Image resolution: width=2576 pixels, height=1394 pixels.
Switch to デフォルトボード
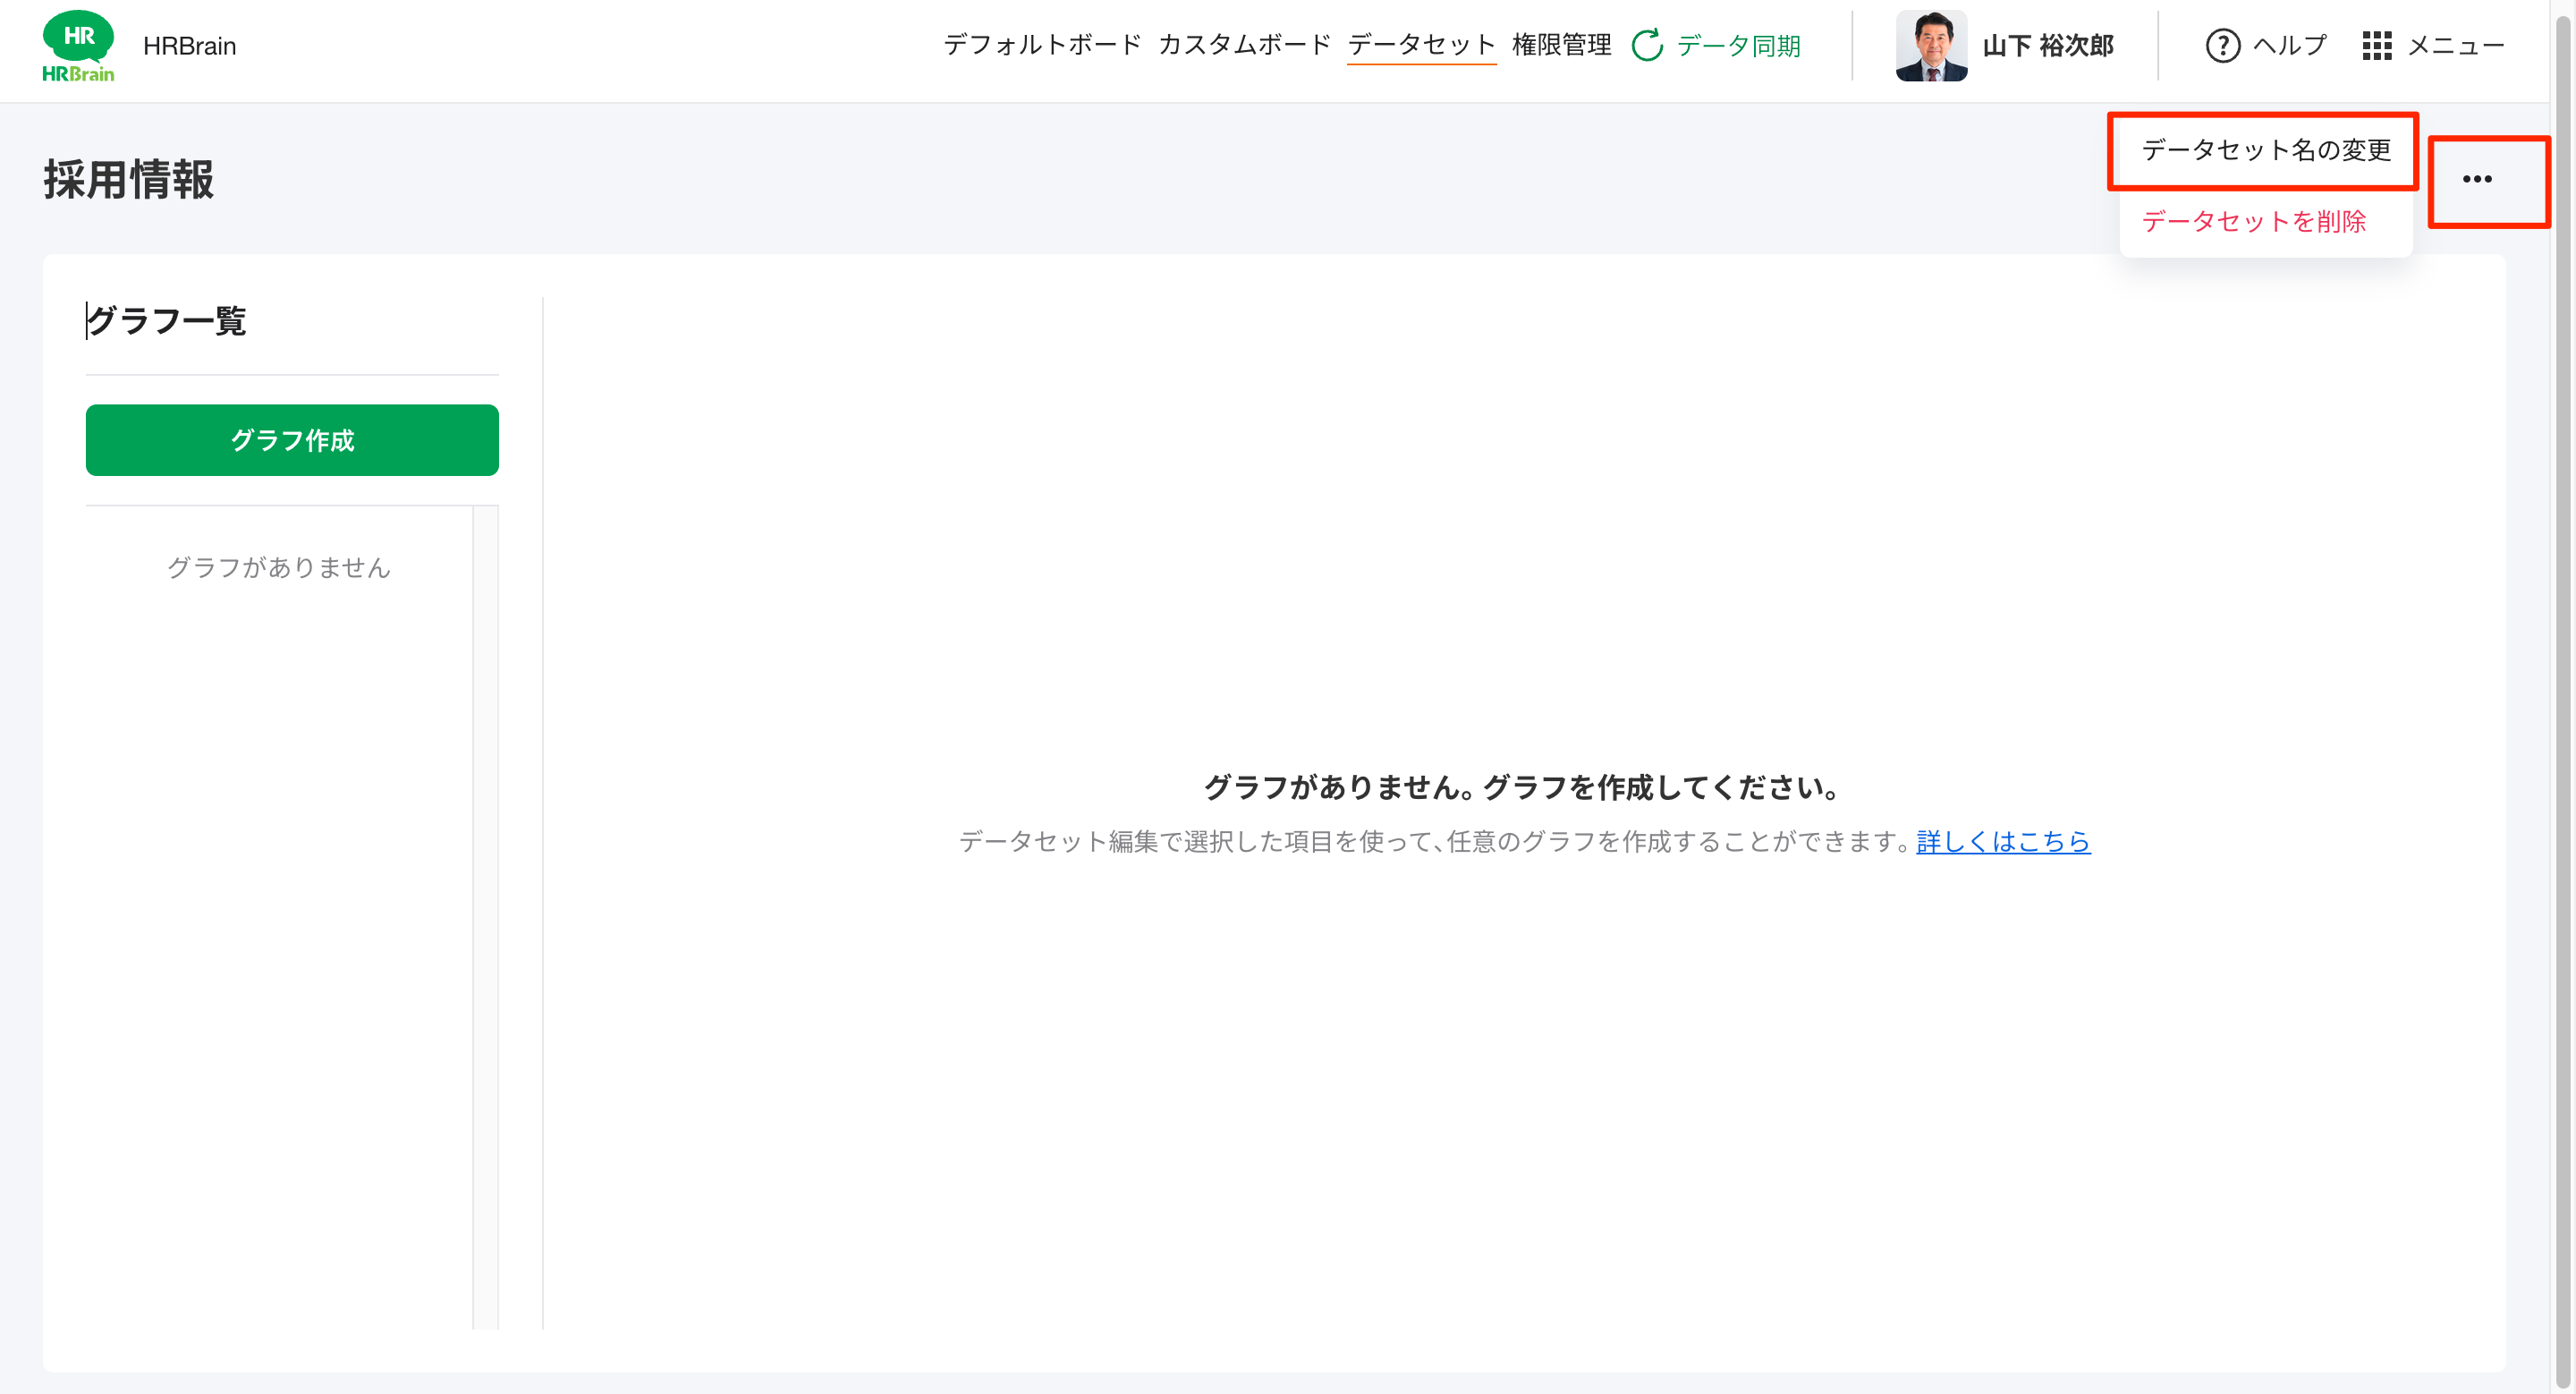click(x=1042, y=44)
